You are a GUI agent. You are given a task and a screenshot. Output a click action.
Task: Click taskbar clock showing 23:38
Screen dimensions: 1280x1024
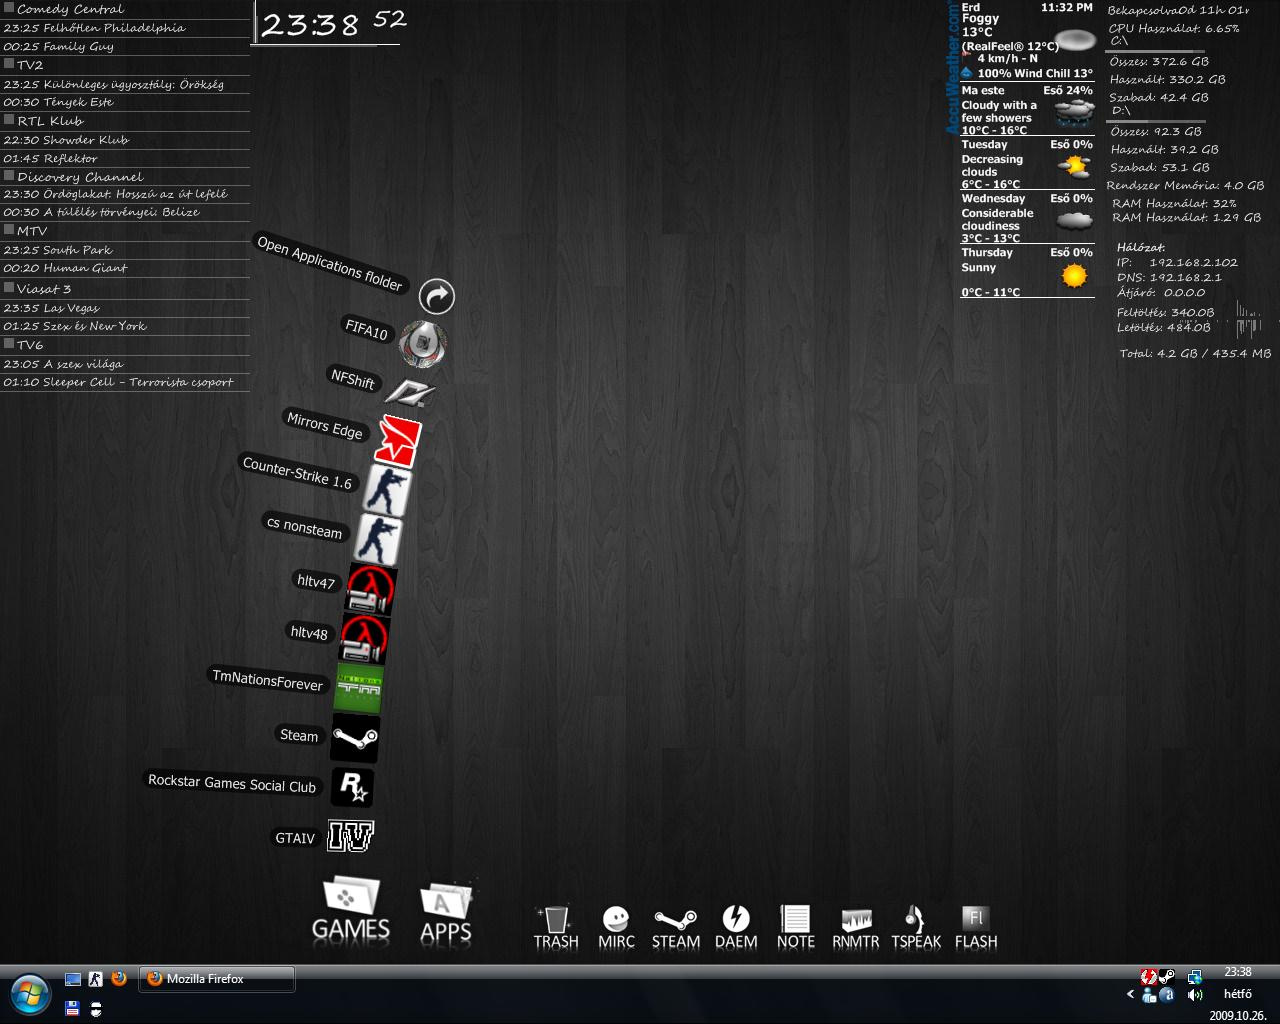(x=1238, y=972)
